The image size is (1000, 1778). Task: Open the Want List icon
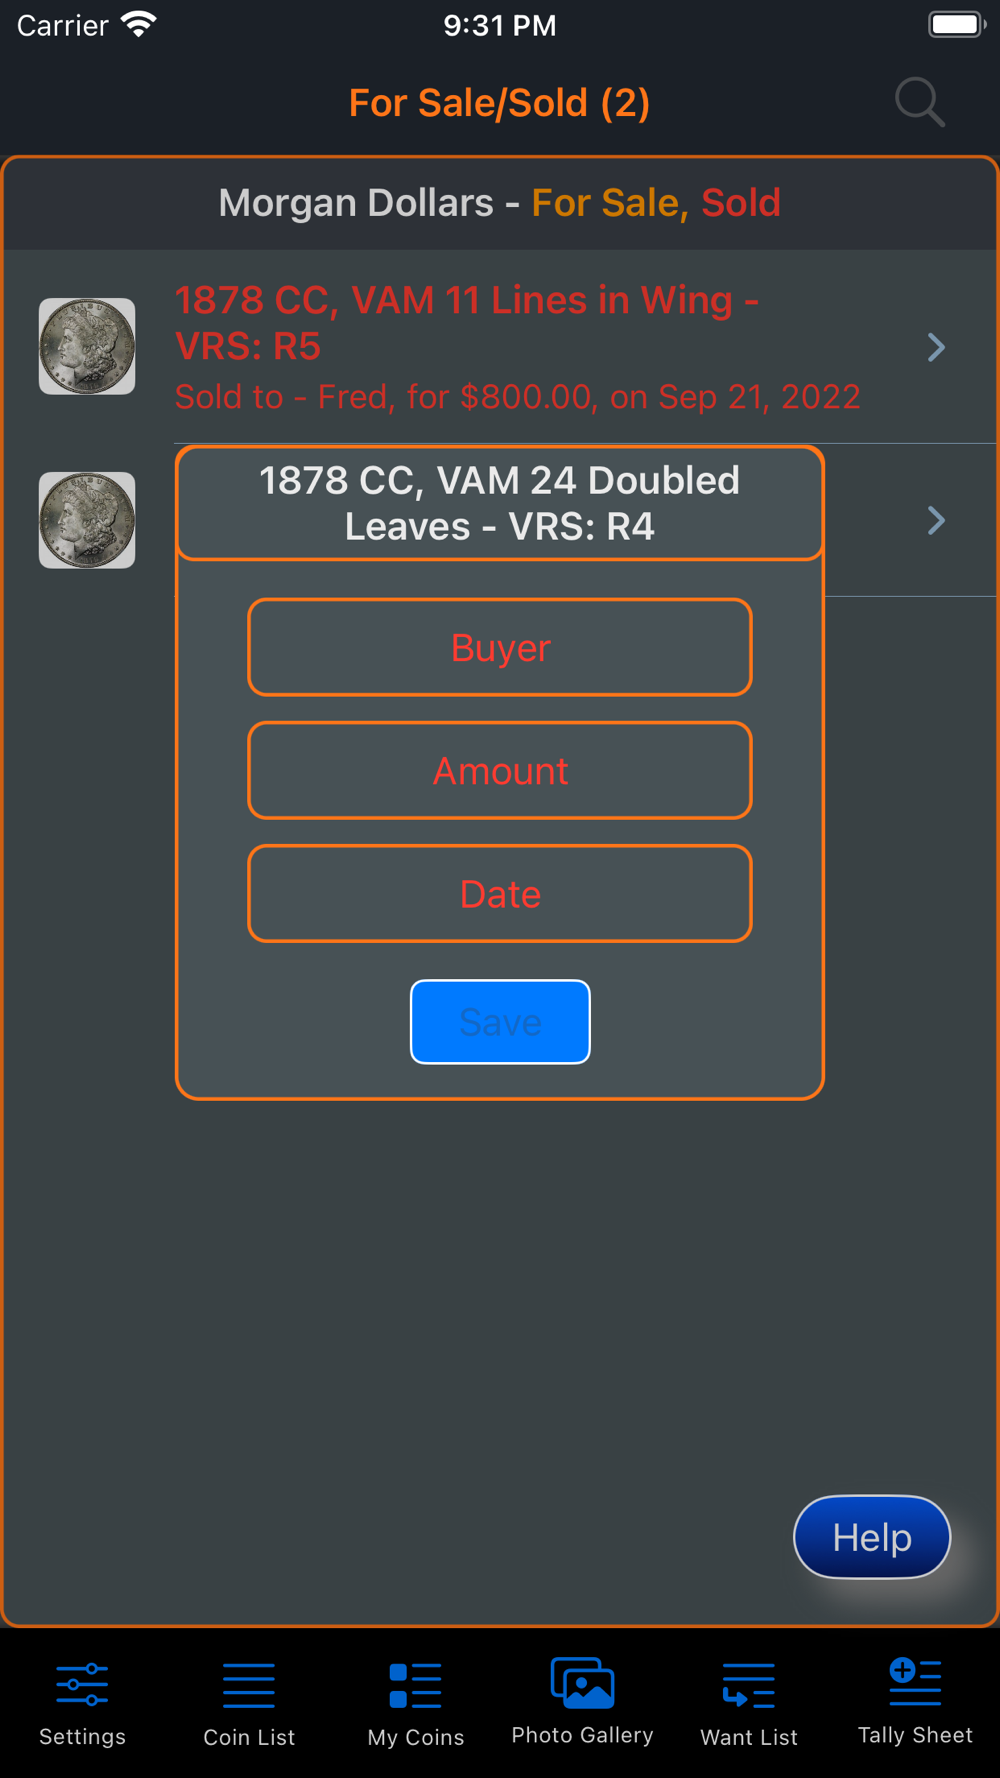(749, 1685)
